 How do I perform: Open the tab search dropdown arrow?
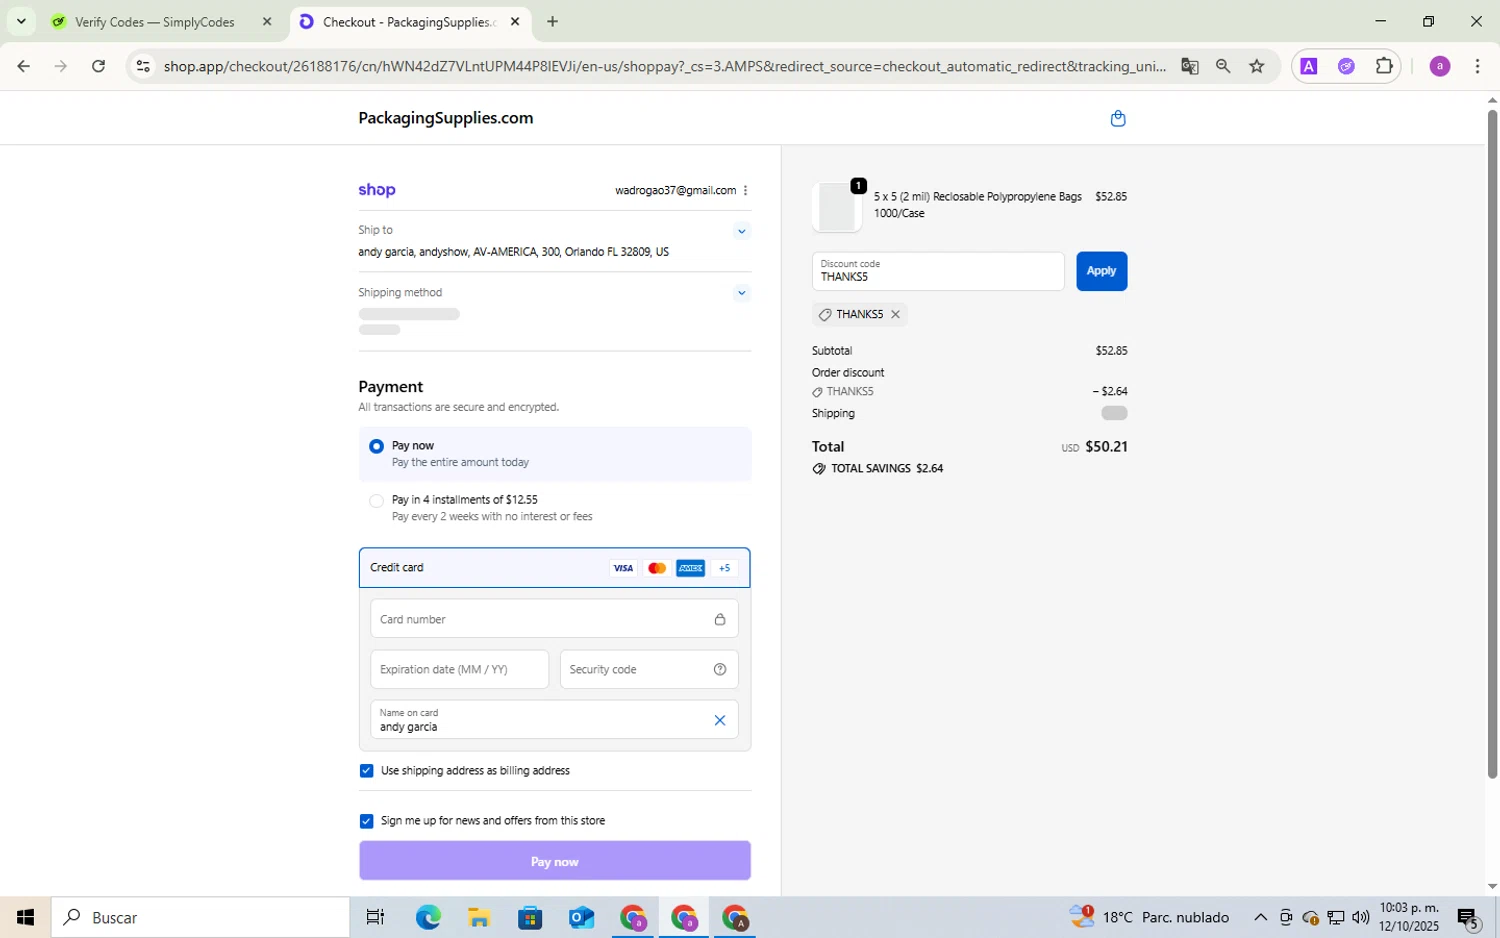[21, 21]
